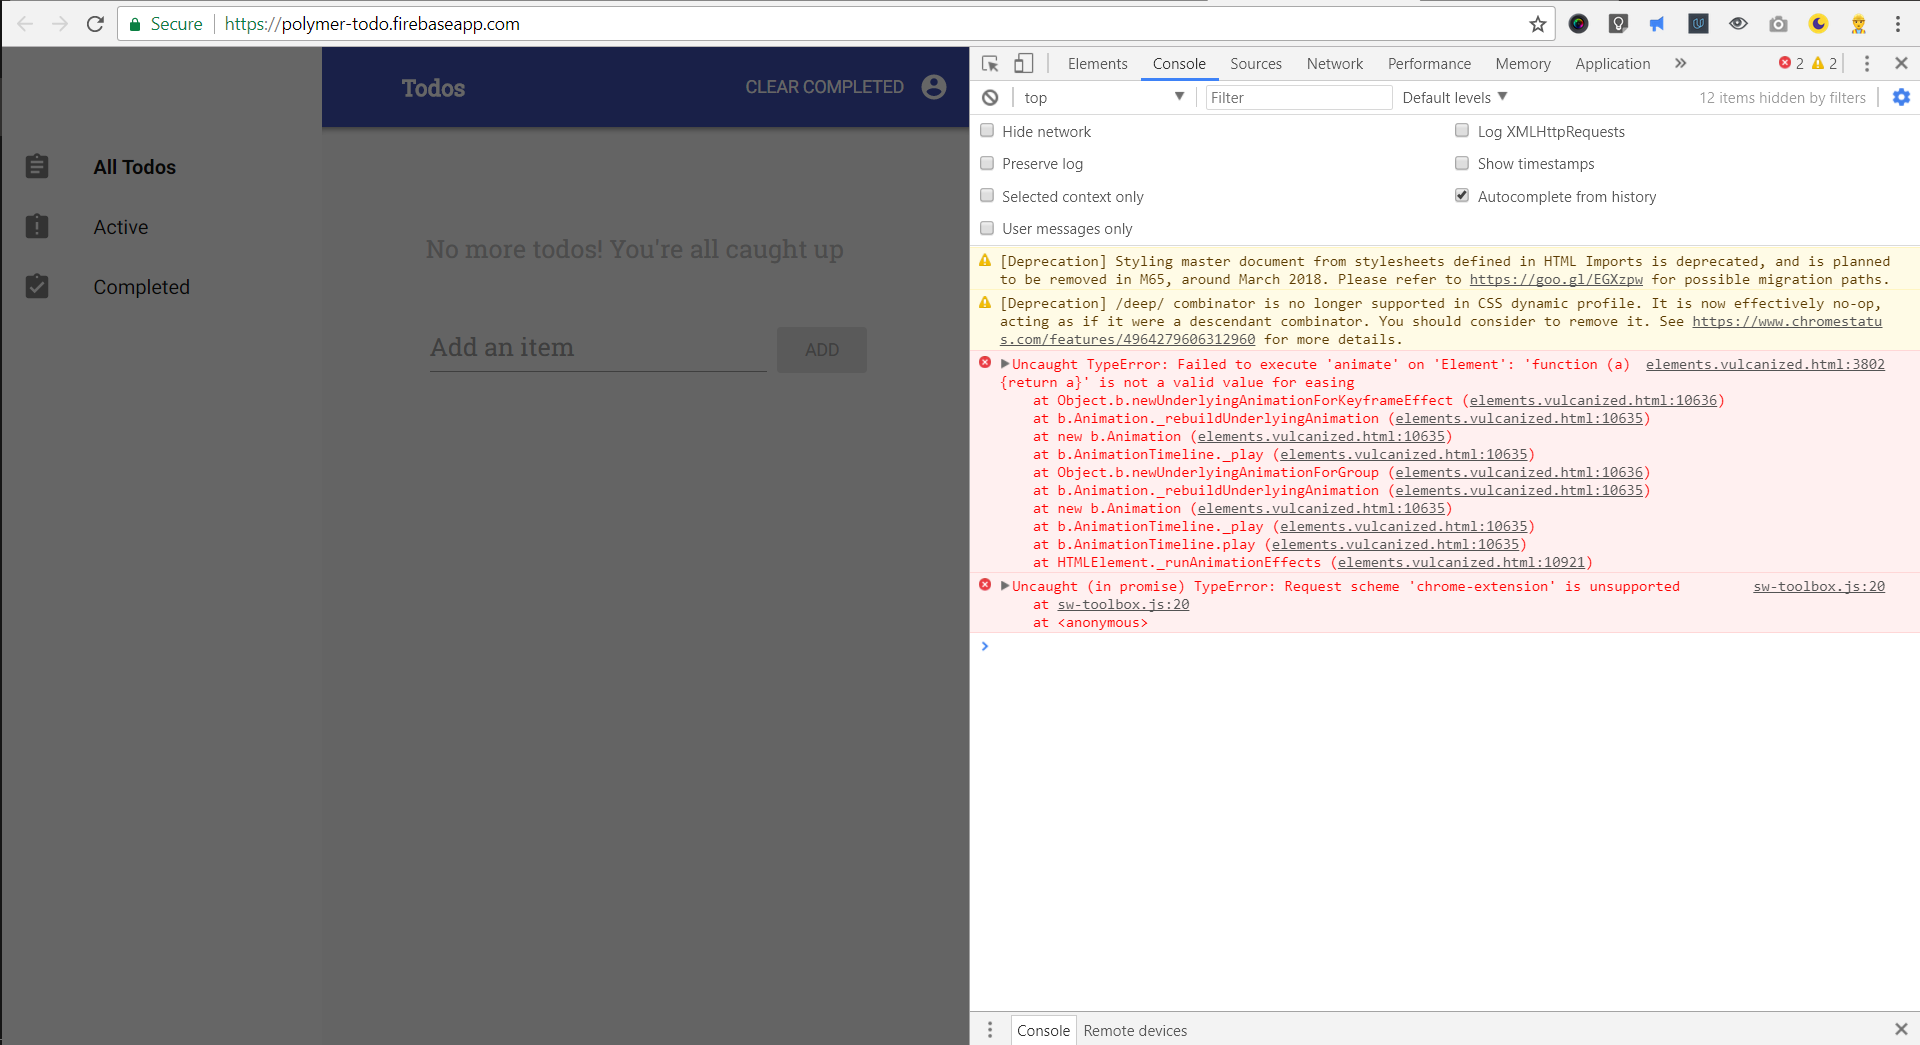
Task: Select Completed in sidebar
Action: click(141, 287)
